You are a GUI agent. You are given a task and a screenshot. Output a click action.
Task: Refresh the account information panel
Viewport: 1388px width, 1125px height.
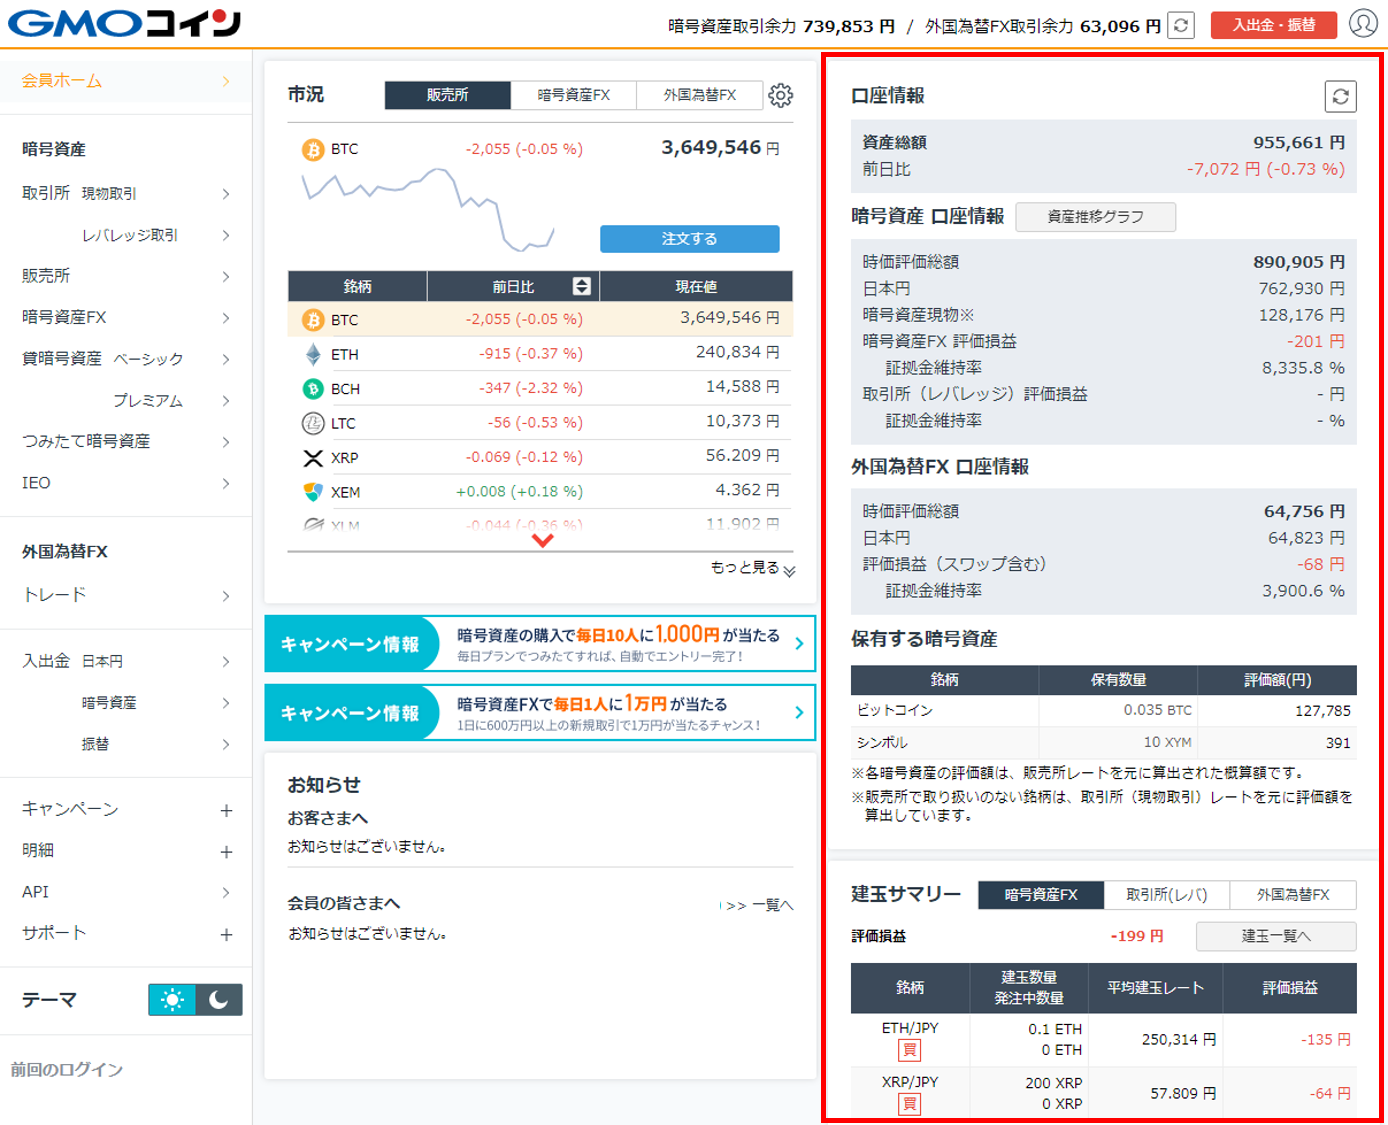click(1340, 97)
